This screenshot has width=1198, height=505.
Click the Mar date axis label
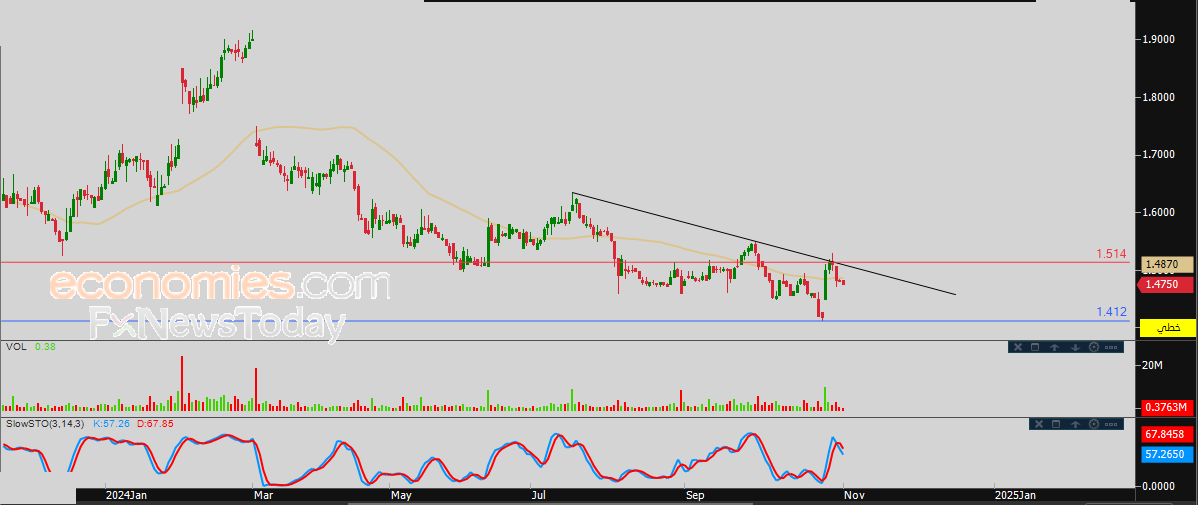point(264,496)
